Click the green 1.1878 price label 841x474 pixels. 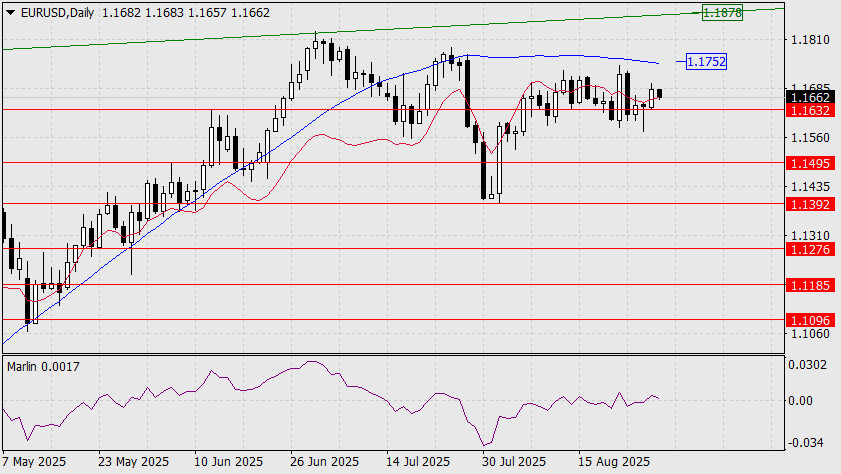[x=722, y=12]
